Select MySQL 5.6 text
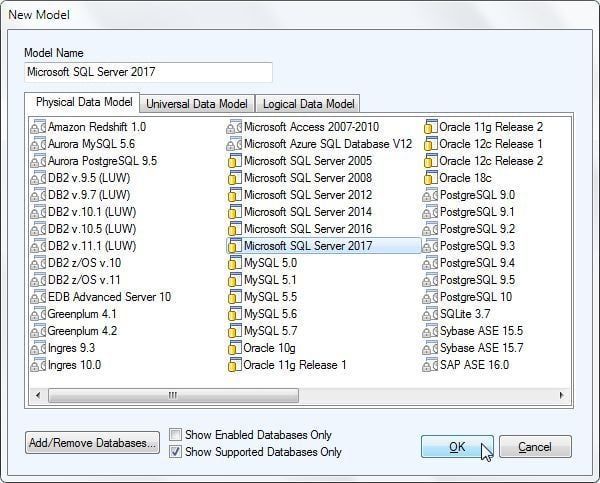Screen dimensions: 600x483 click(x=271, y=314)
